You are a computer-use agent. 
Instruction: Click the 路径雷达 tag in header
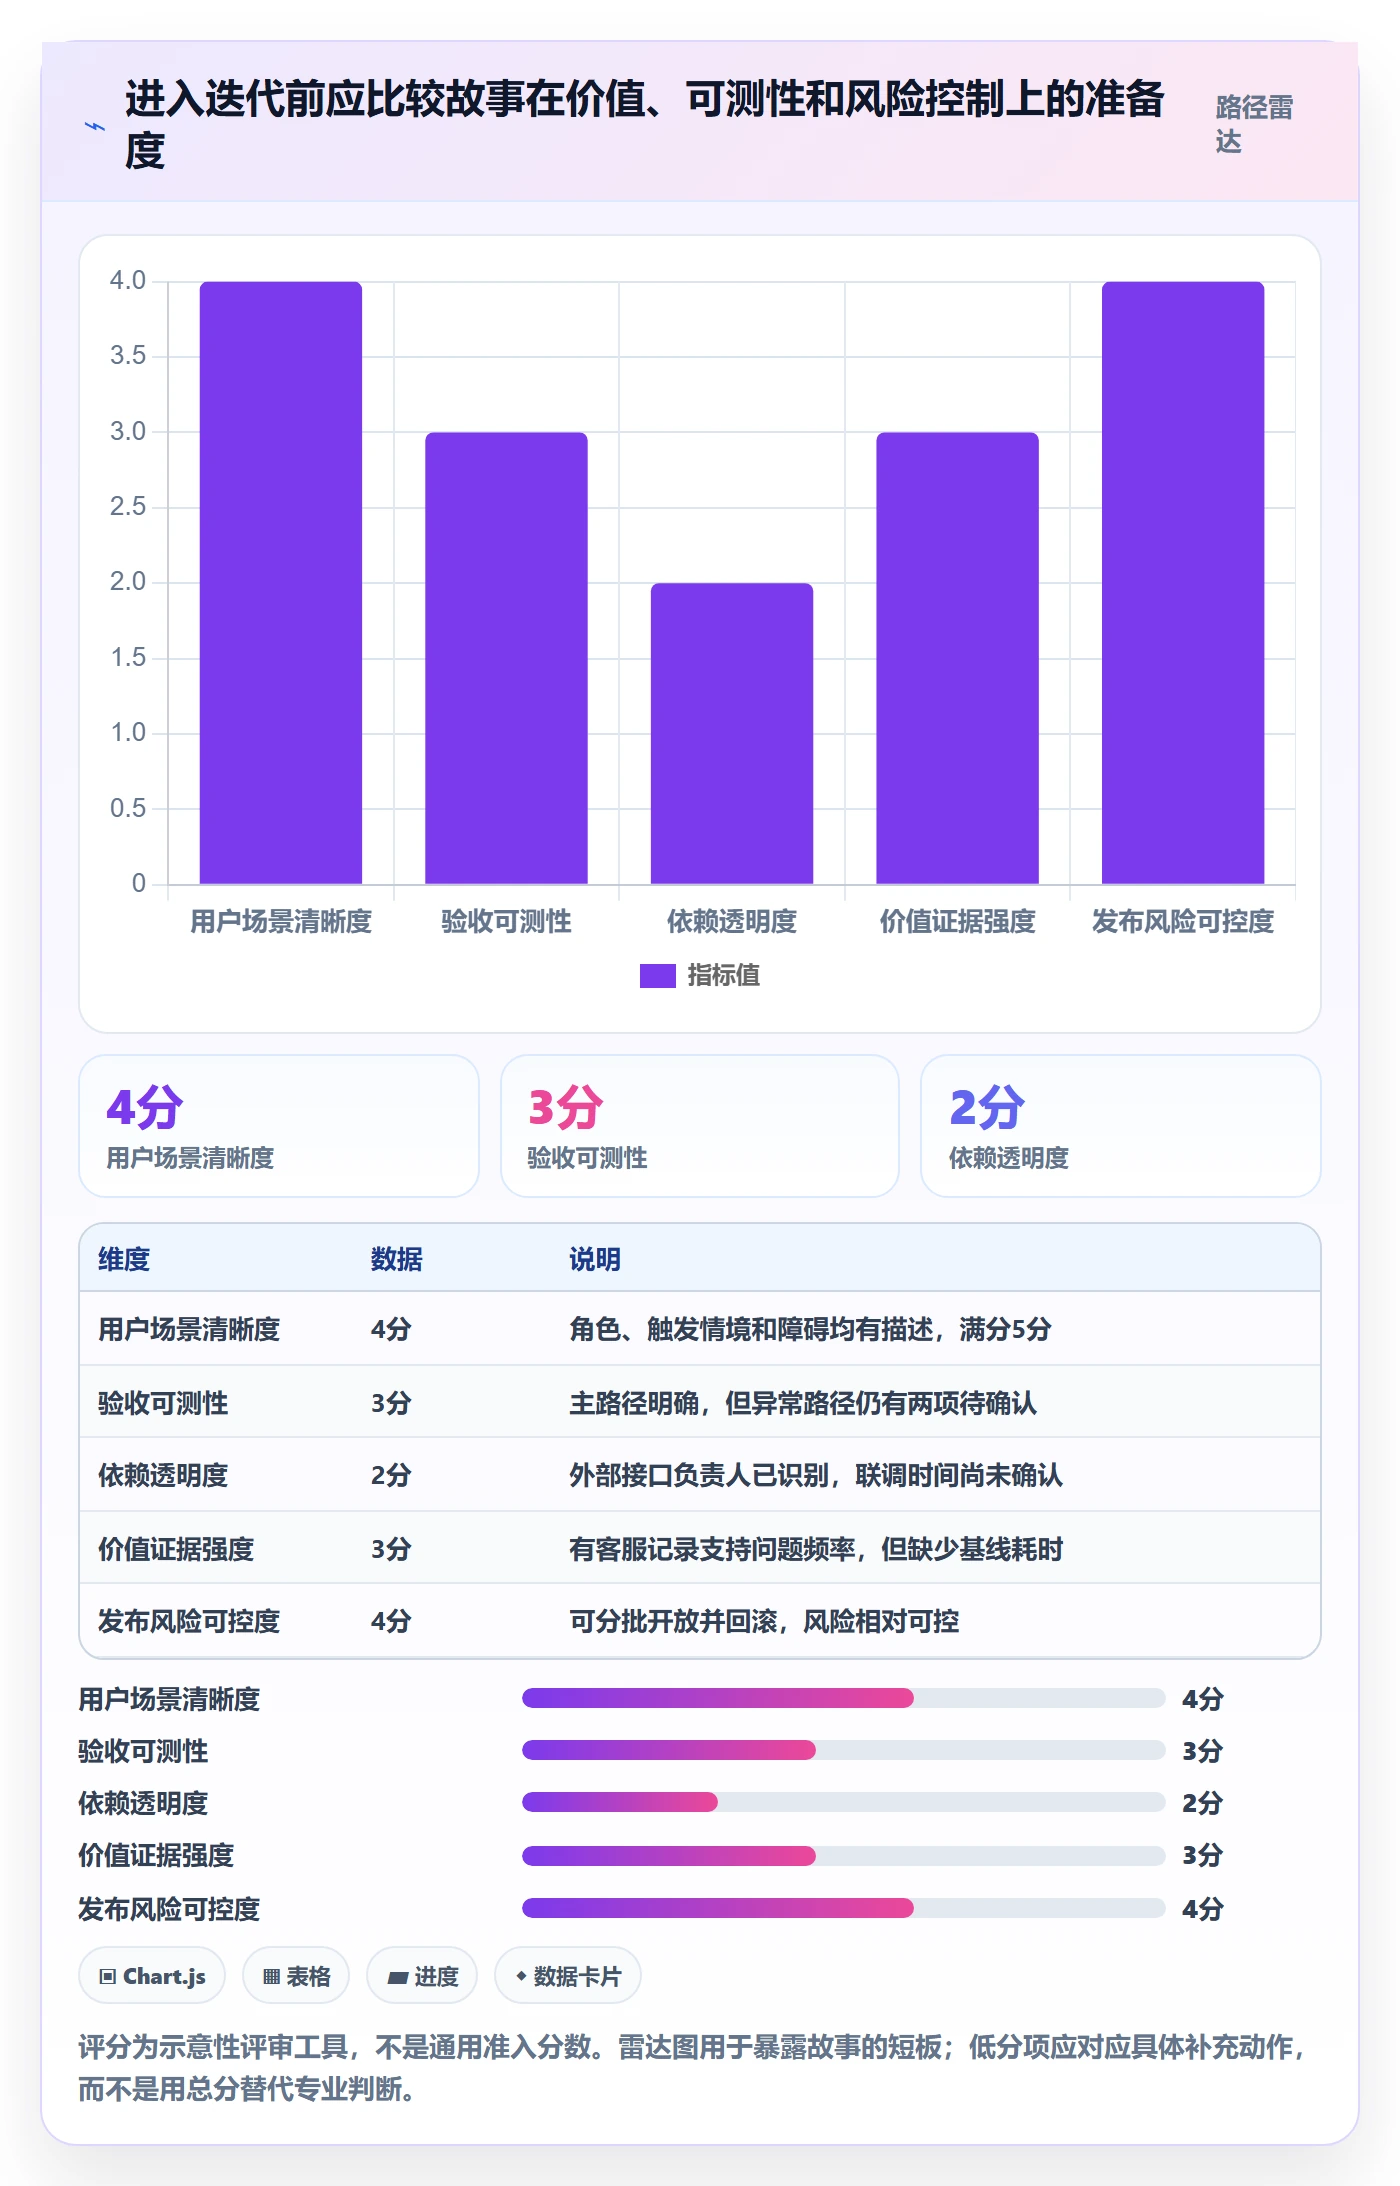click(1255, 124)
